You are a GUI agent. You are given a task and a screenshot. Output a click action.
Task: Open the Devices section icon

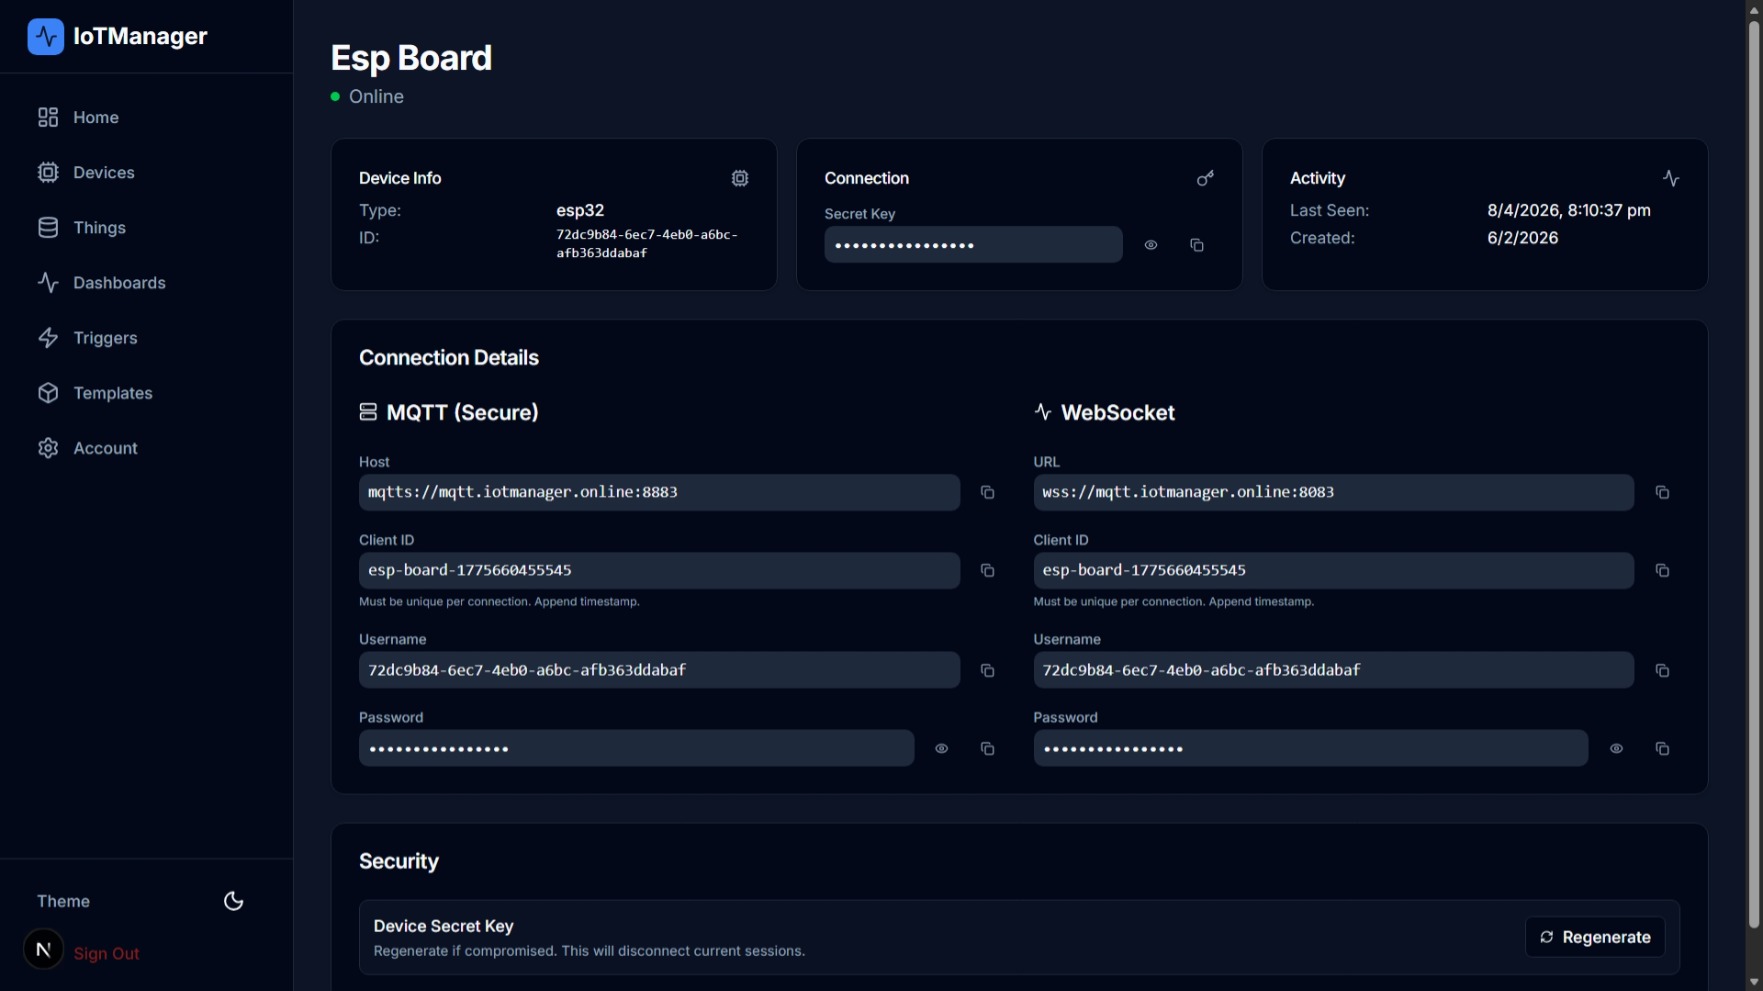click(x=47, y=172)
